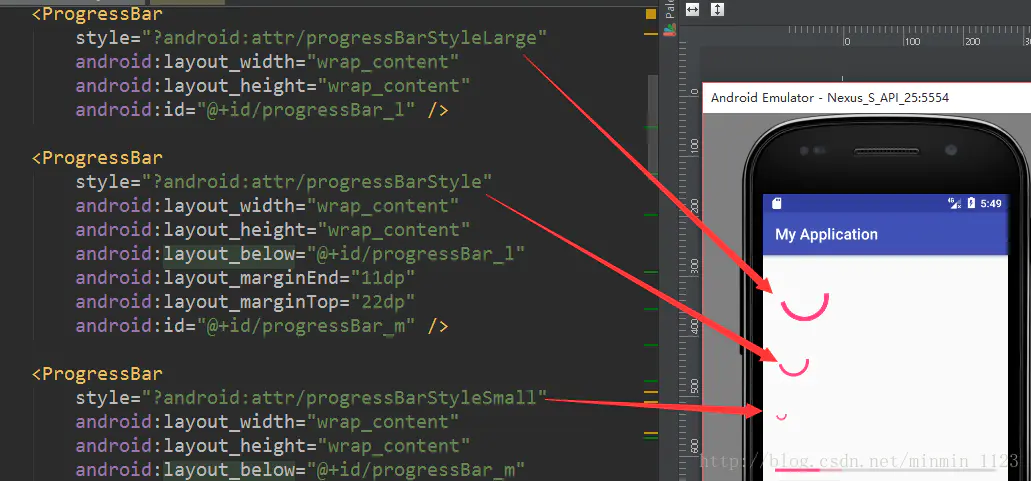Click the style line ending in progressBarStyle"
This screenshot has height=481, width=1031.
283,181
